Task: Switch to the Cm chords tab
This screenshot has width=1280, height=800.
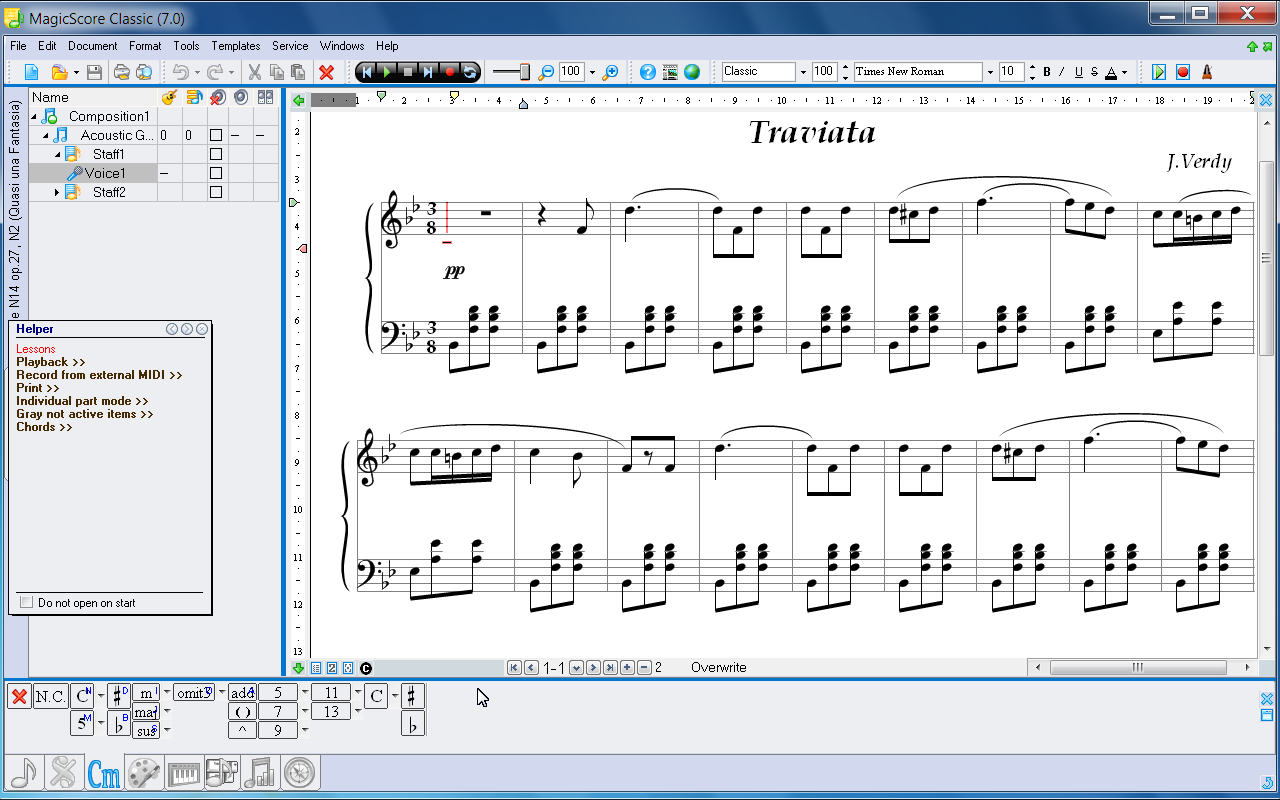Action: (104, 773)
